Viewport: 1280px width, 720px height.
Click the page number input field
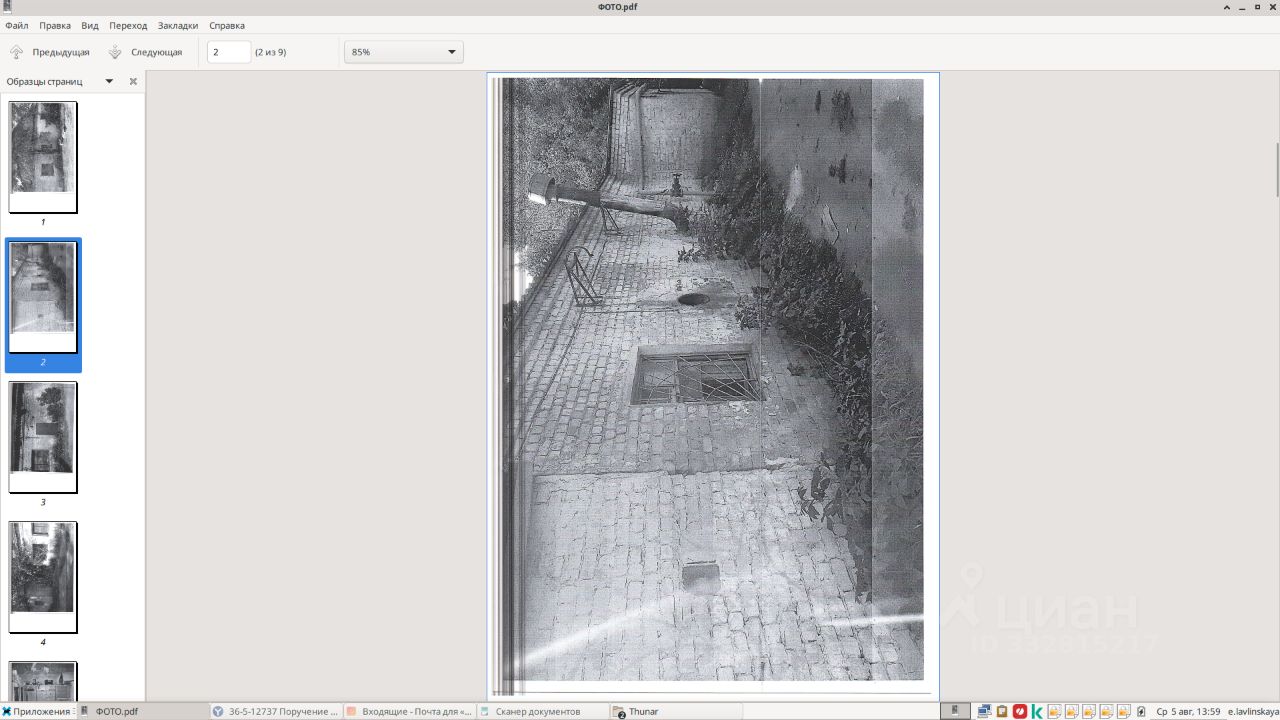[229, 52]
